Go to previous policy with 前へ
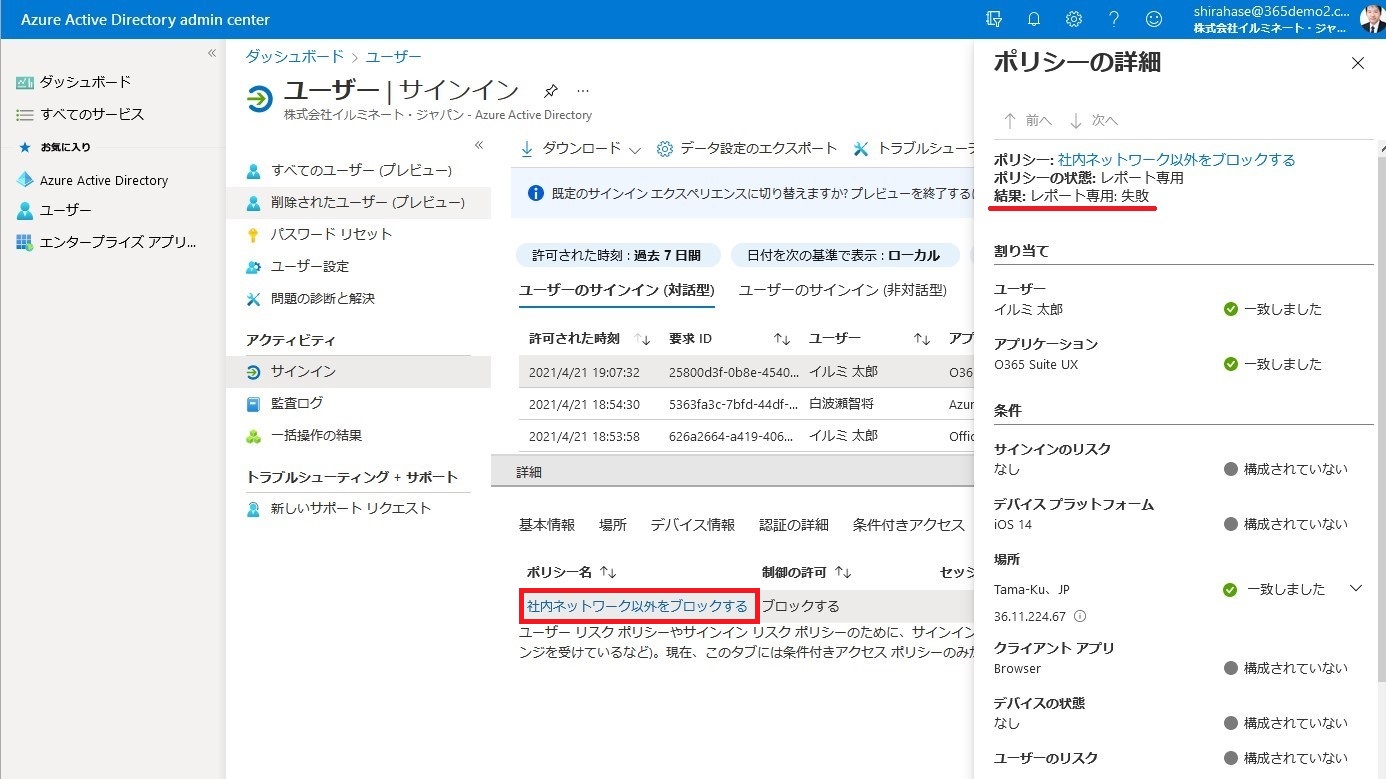Image resolution: width=1386 pixels, height=779 pixels. (1027, 120)
